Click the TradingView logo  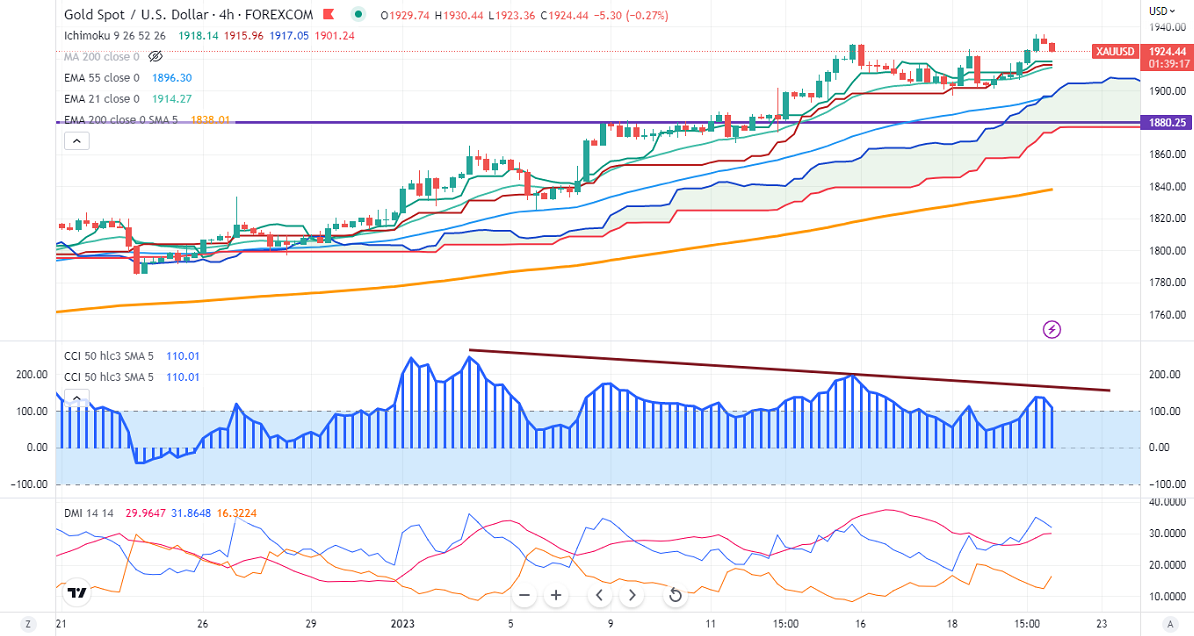(77, 593)
